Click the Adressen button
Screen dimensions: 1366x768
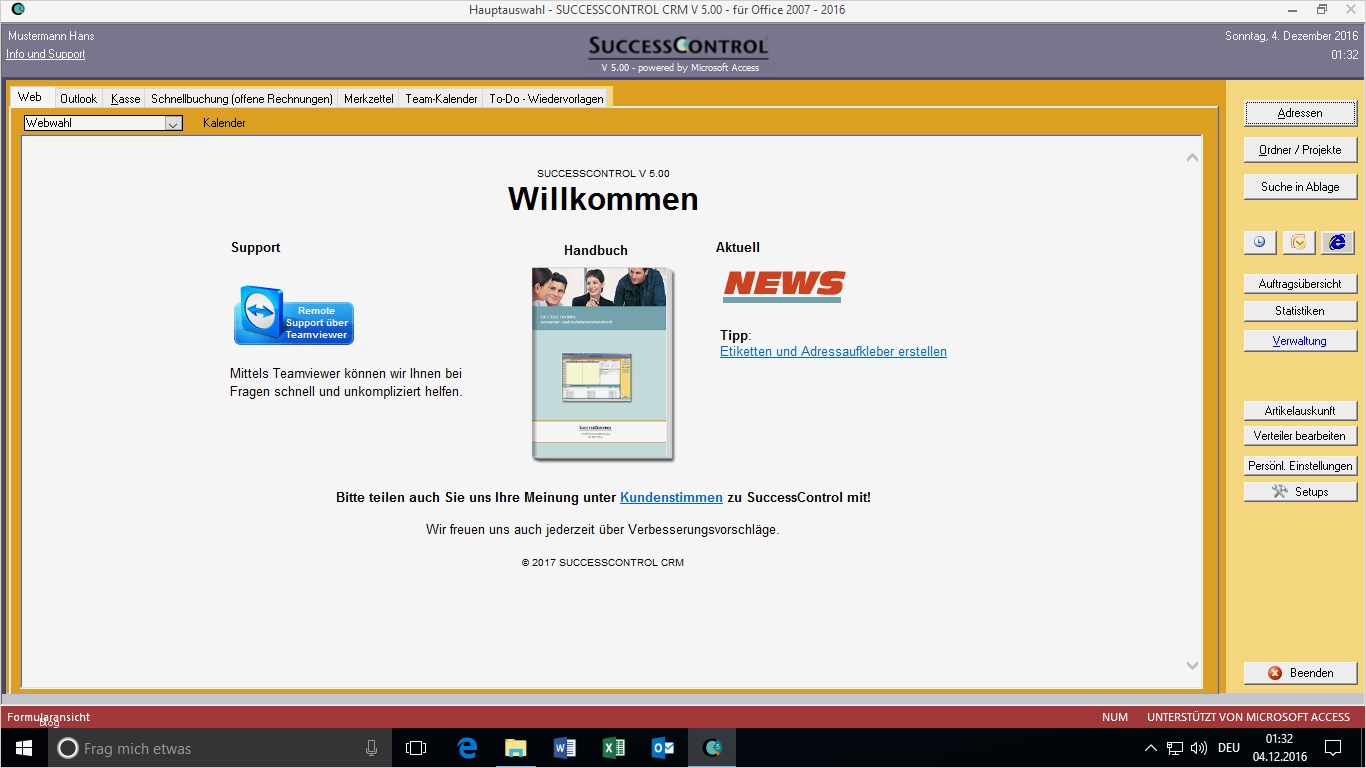click(1300, 113)
